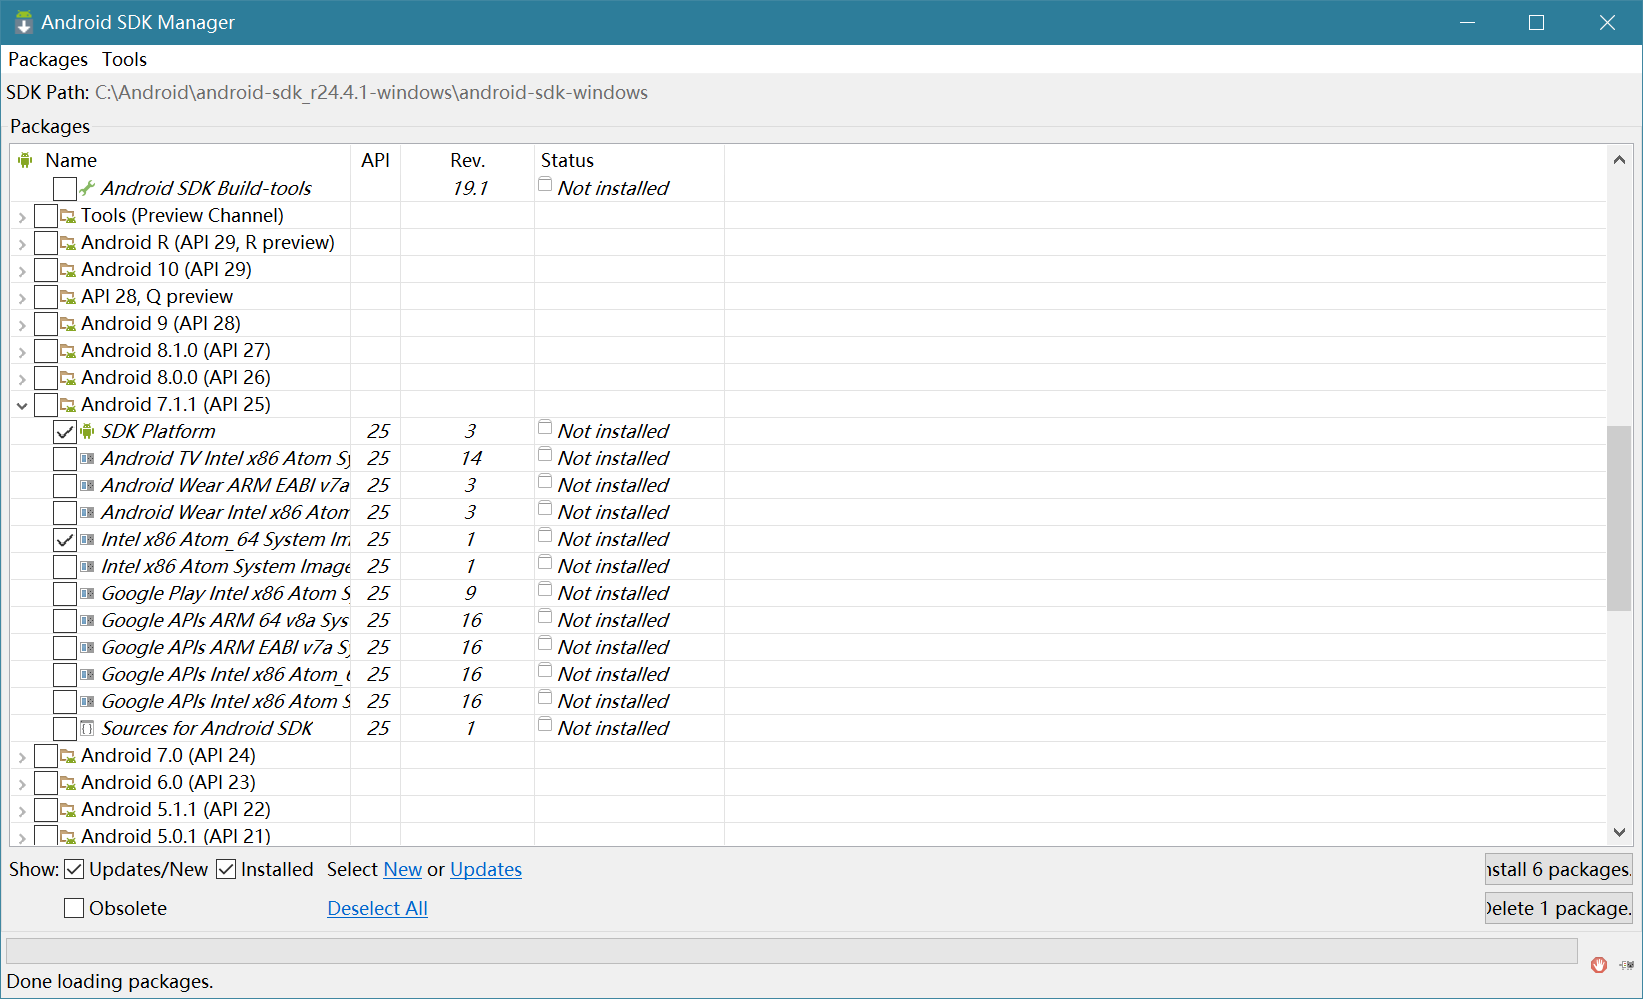
Task: Click the log icon at bottom-right corner
Action: (1626, 965)
